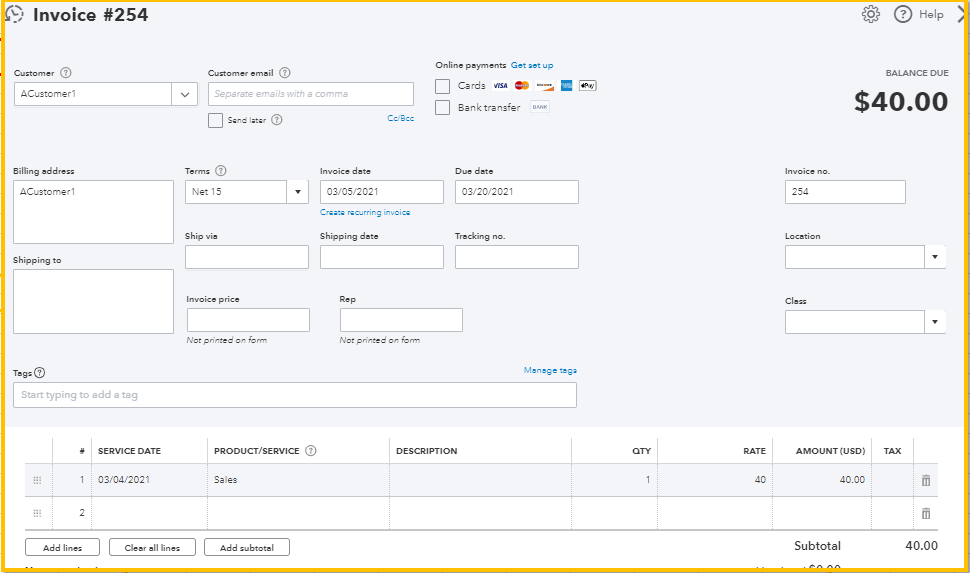This screenshot has height=573, width=970.
Task: Click the Billing address text box
Action: (93, 212)
